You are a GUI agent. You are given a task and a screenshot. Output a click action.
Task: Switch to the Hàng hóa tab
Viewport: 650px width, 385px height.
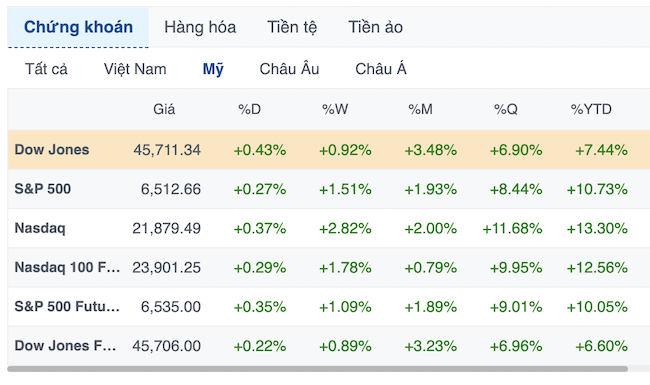click(200, 27)
